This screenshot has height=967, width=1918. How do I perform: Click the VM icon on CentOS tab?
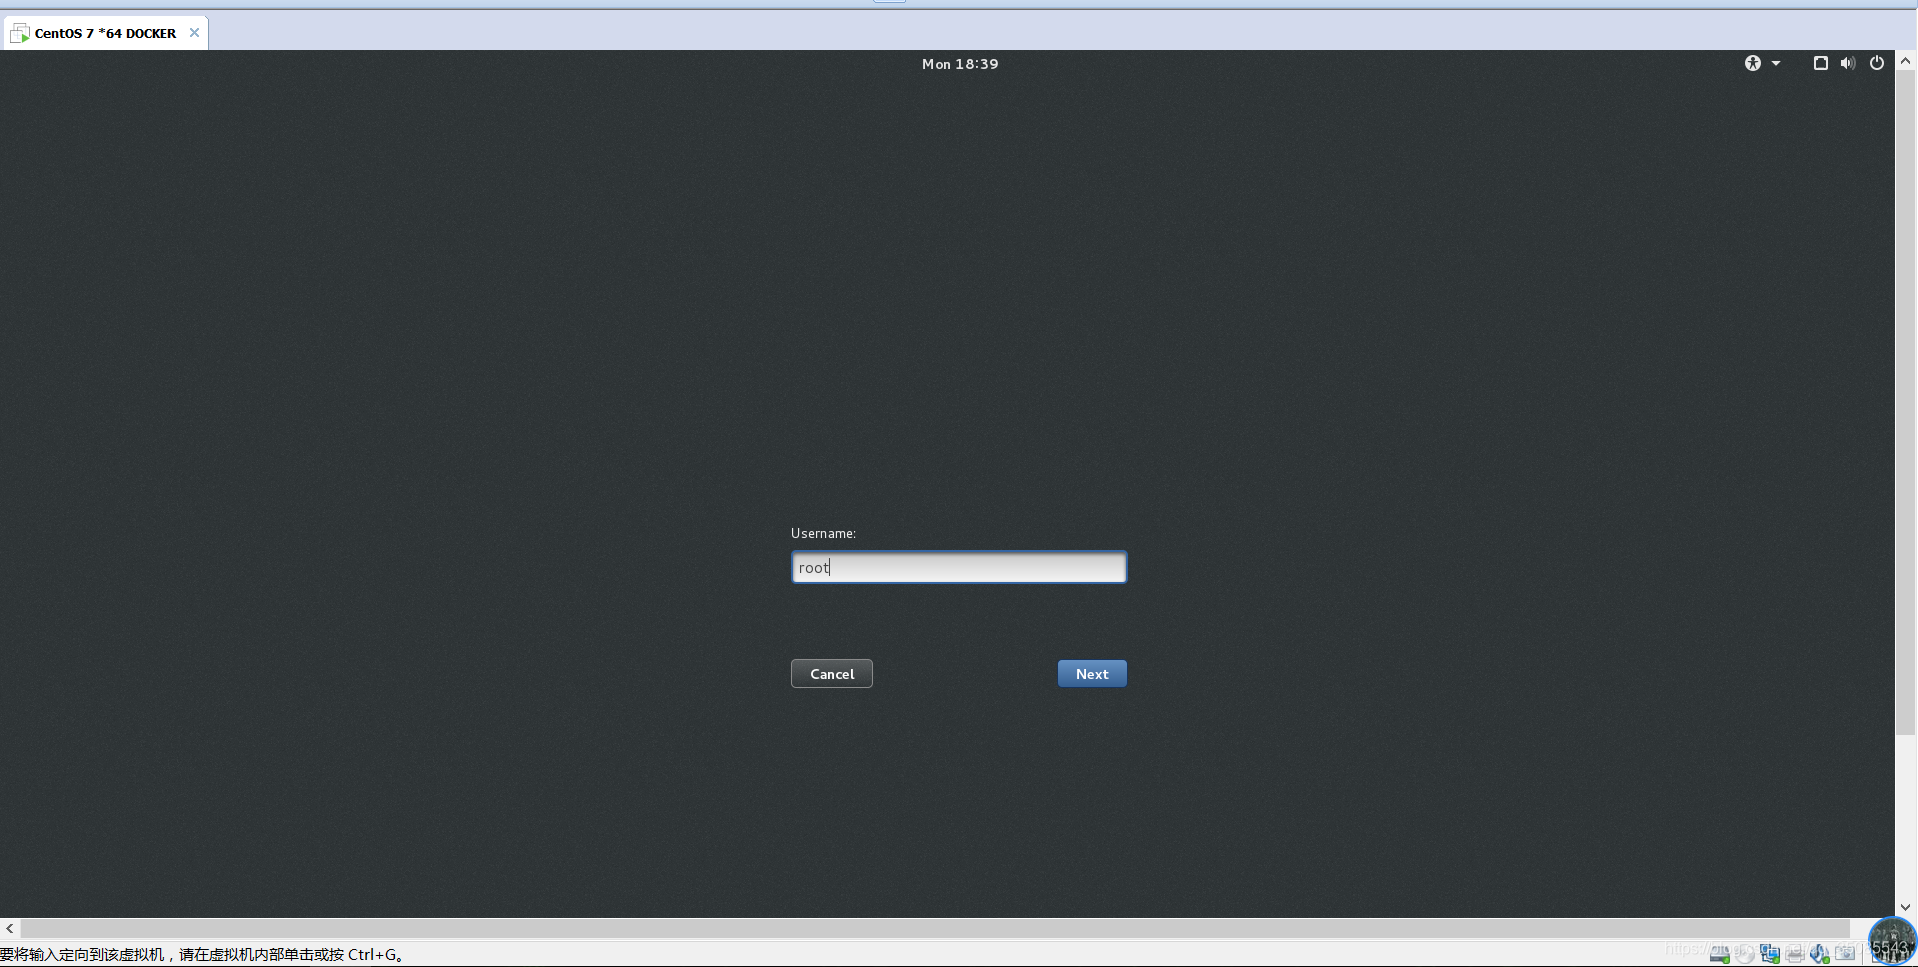click(x=20, y=33)
